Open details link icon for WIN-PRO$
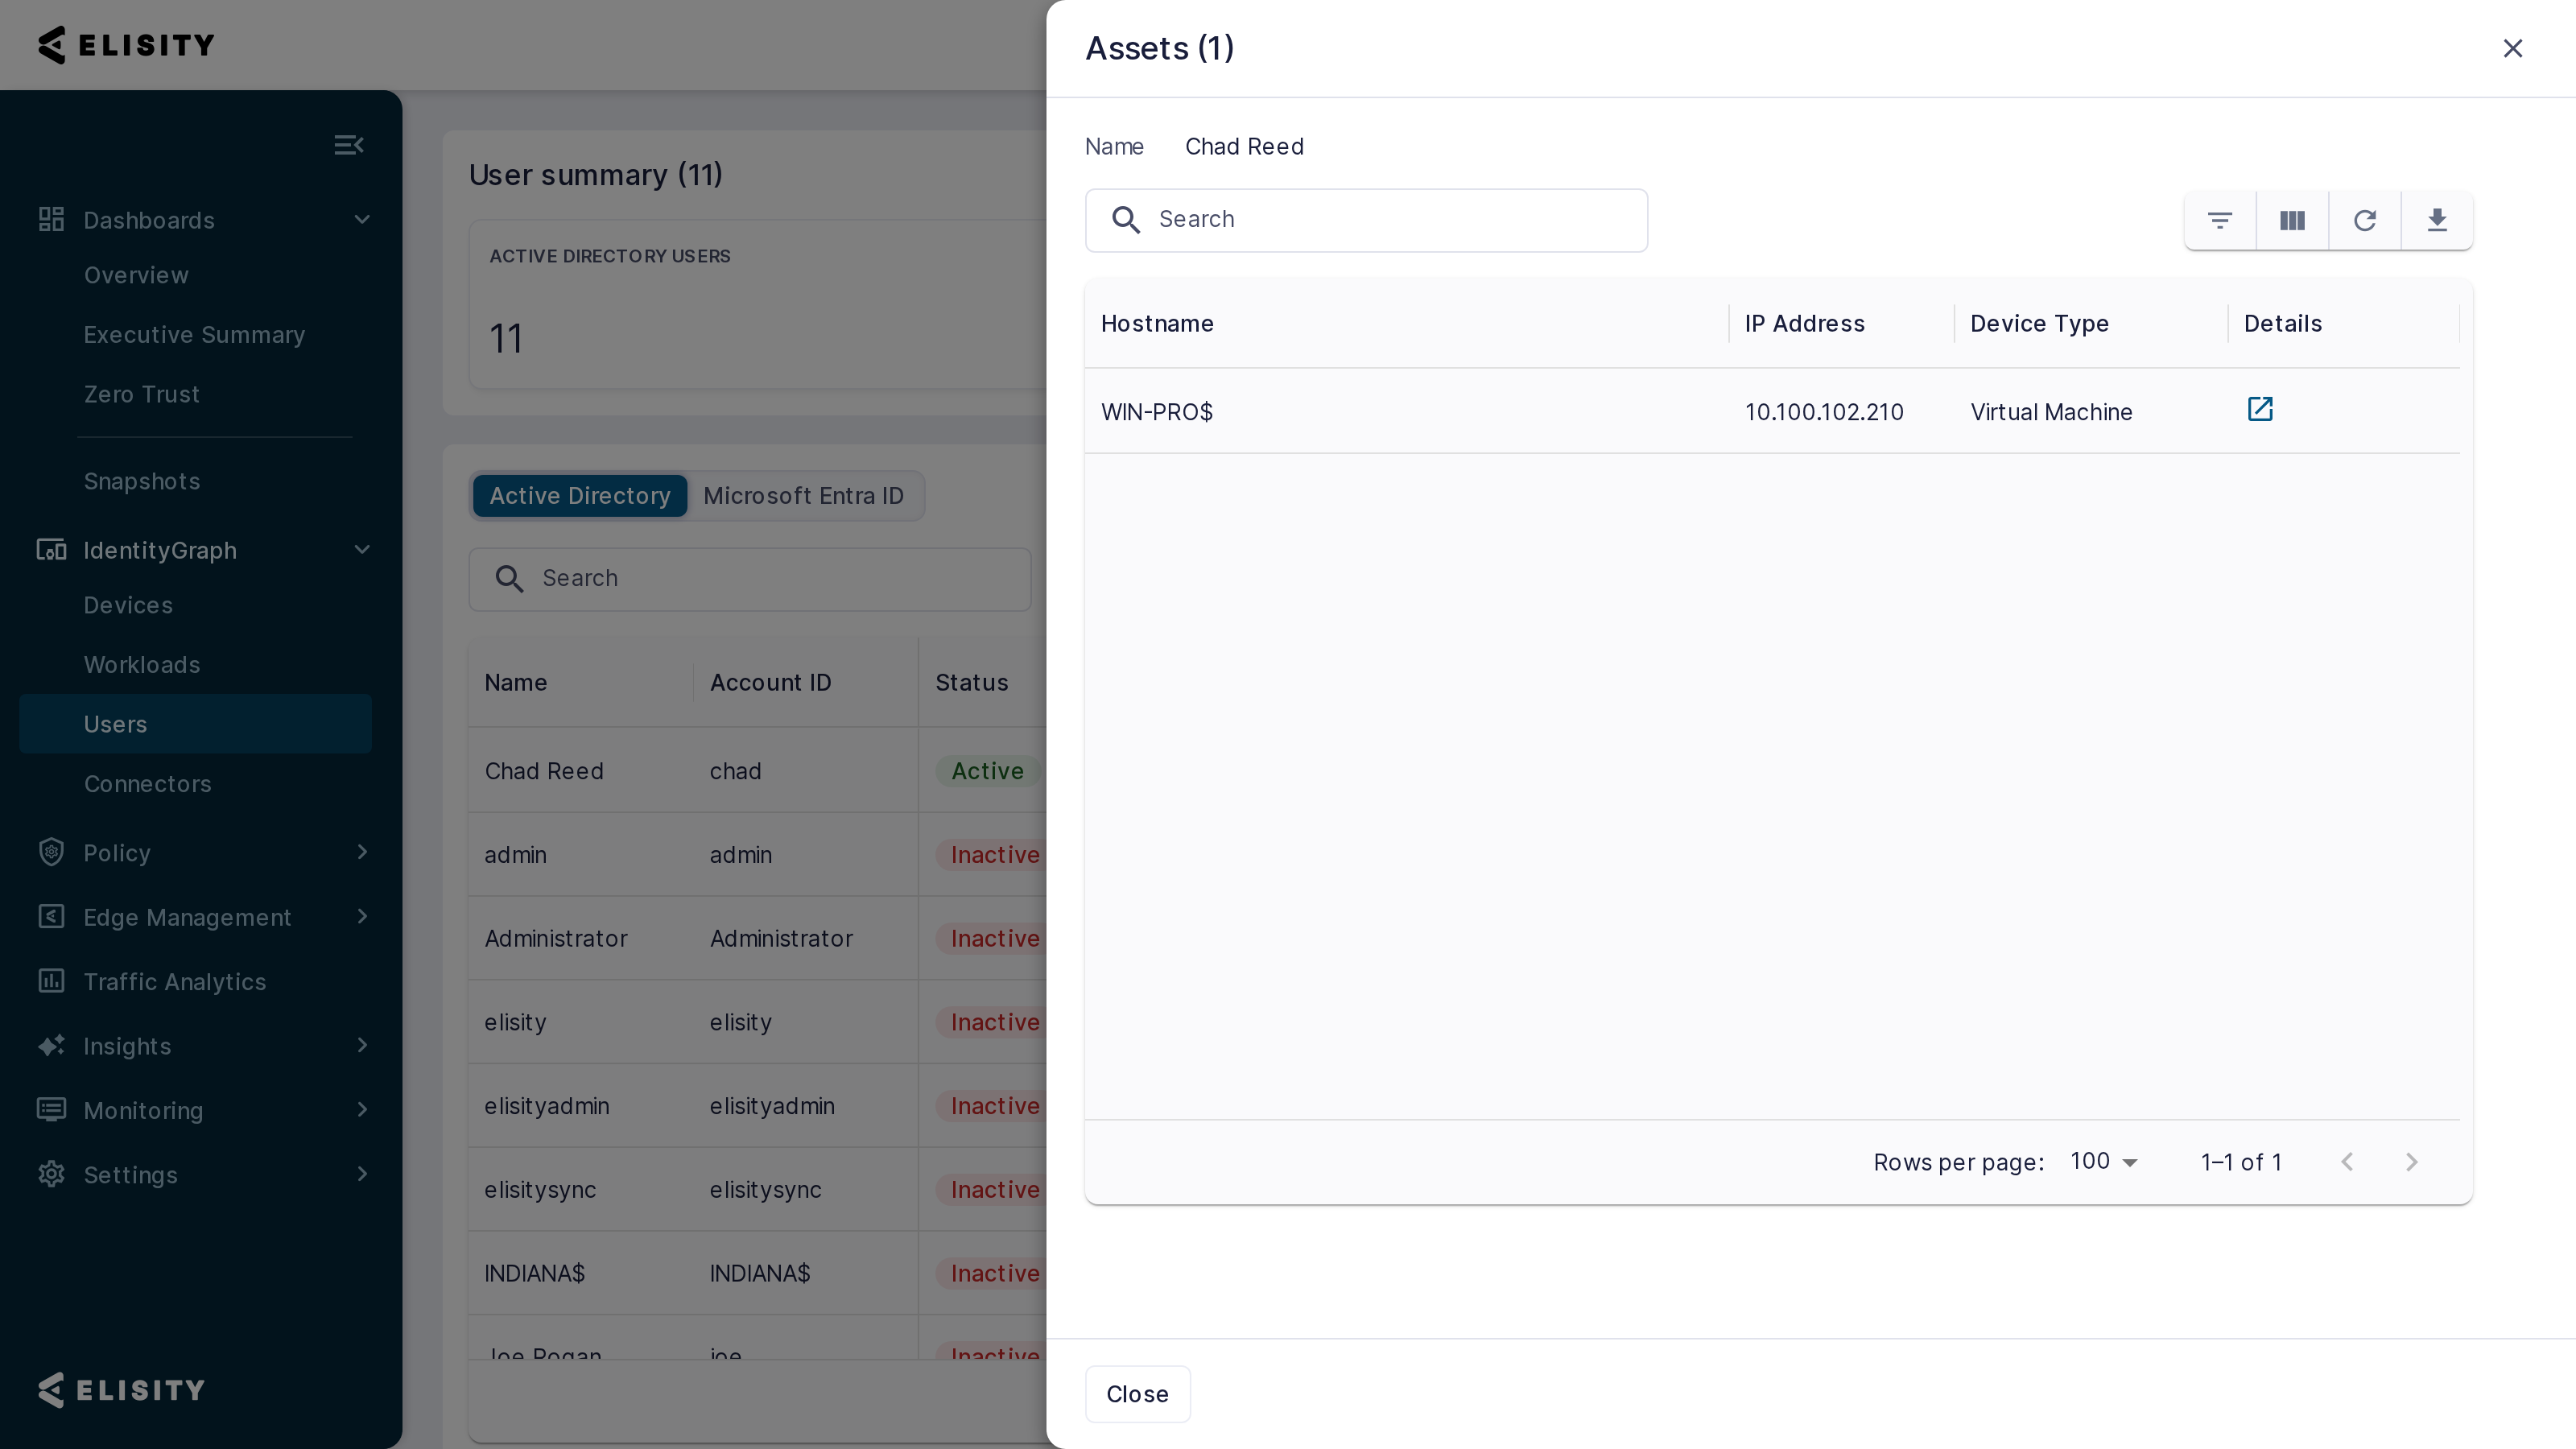 (x=2260, y=409)
